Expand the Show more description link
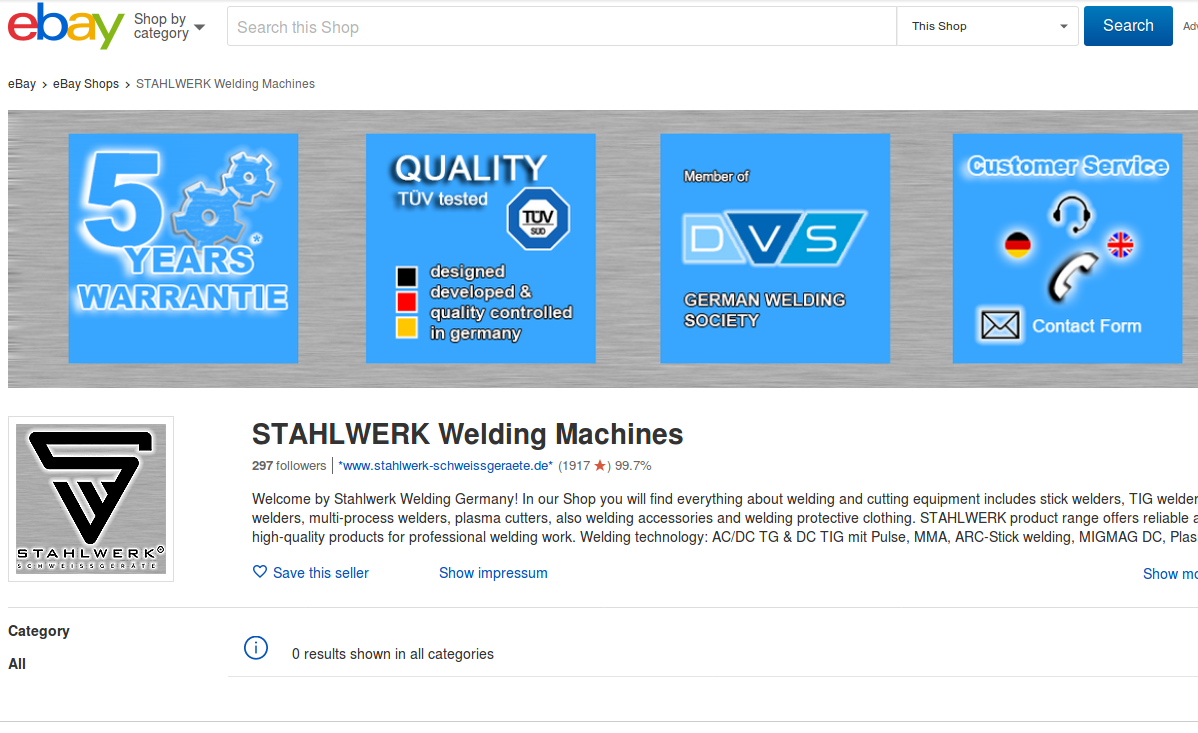 point(1170,574)
